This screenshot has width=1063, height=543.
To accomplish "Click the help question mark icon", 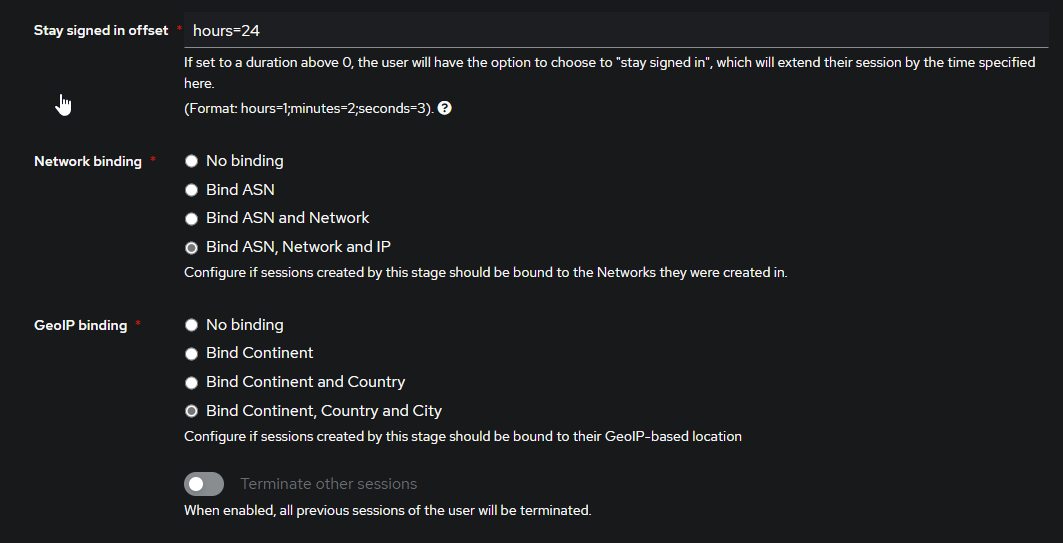I will pos(445,108).
